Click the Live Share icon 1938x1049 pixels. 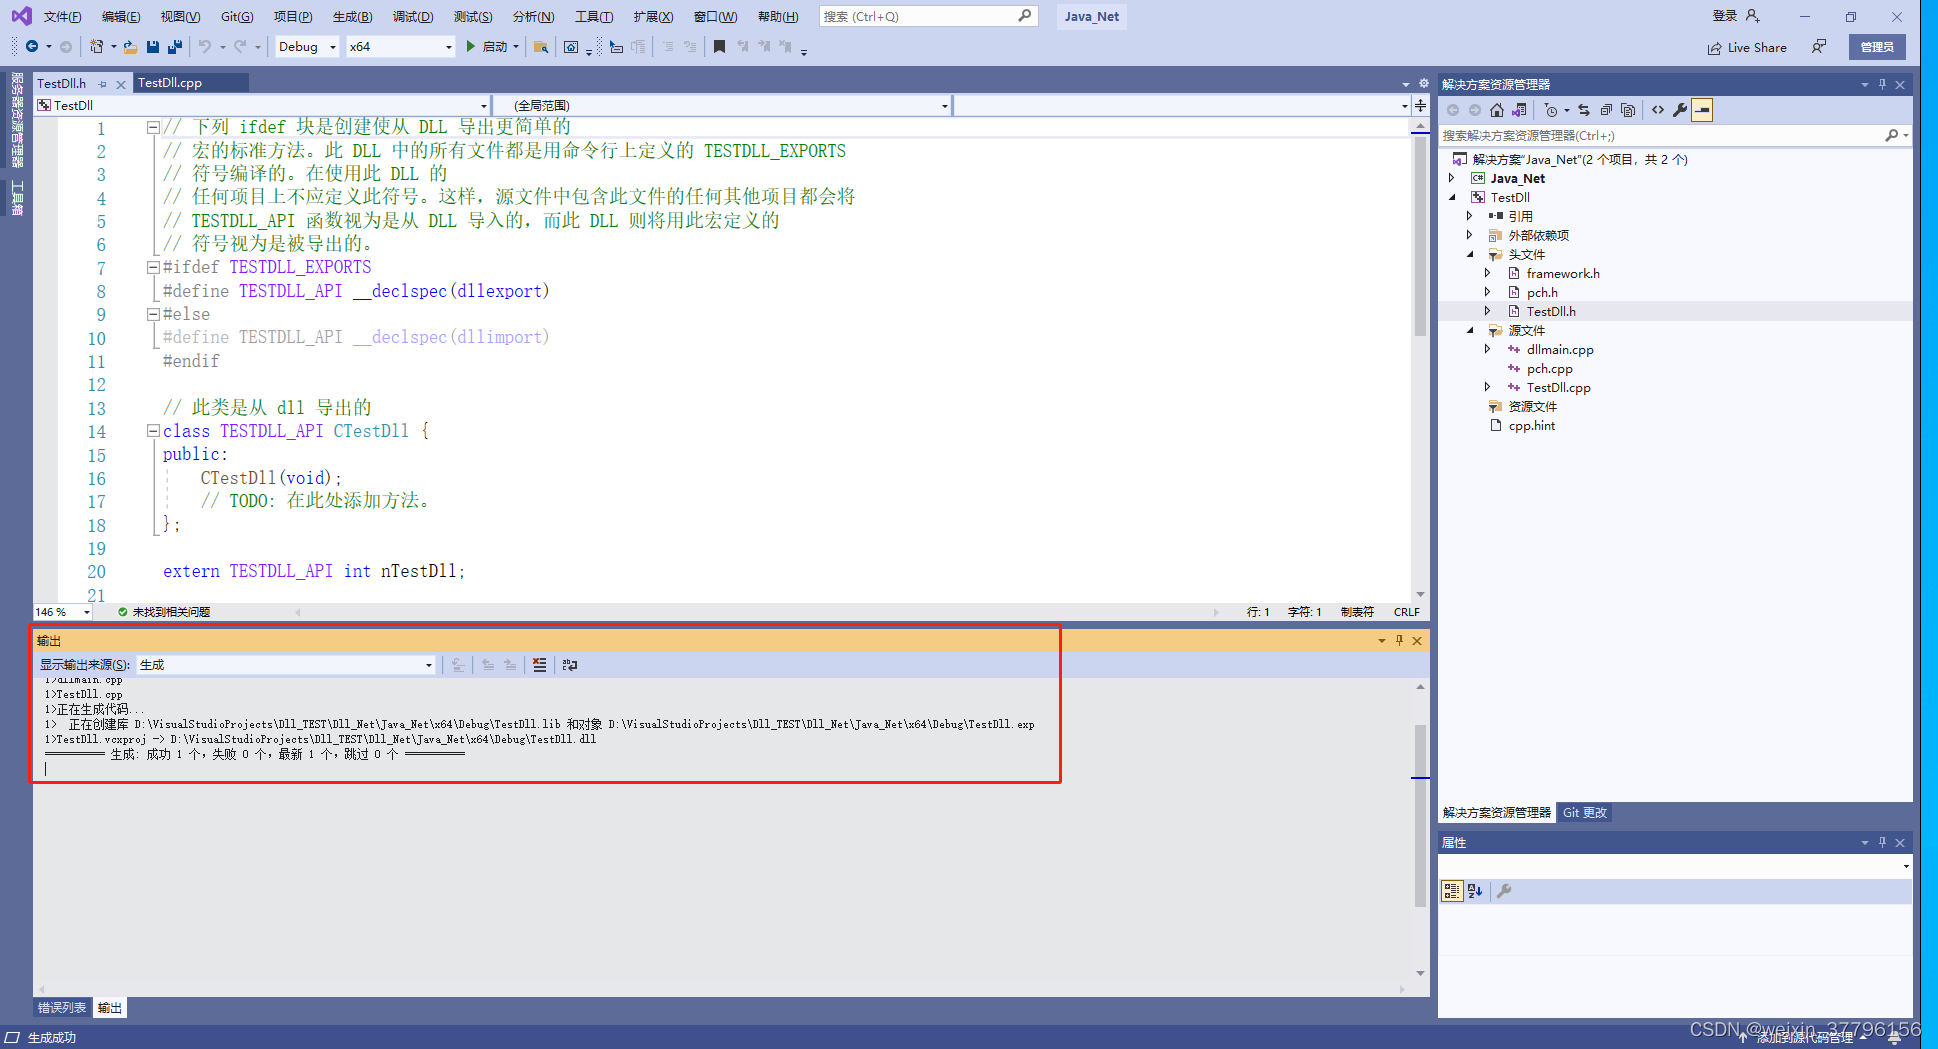pyautogui.click(x=1714, y=48)
